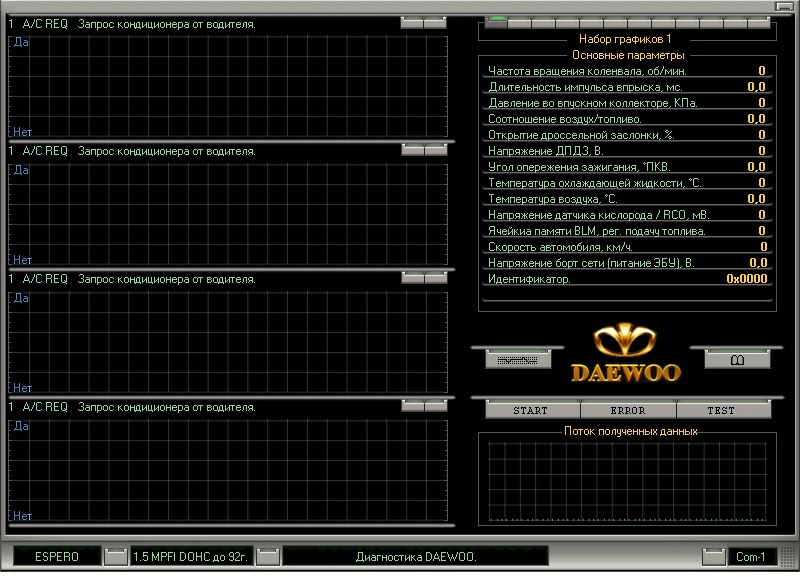Click left button above the third graph
This screenshot has width=800, height=577.
pos(412,278)
